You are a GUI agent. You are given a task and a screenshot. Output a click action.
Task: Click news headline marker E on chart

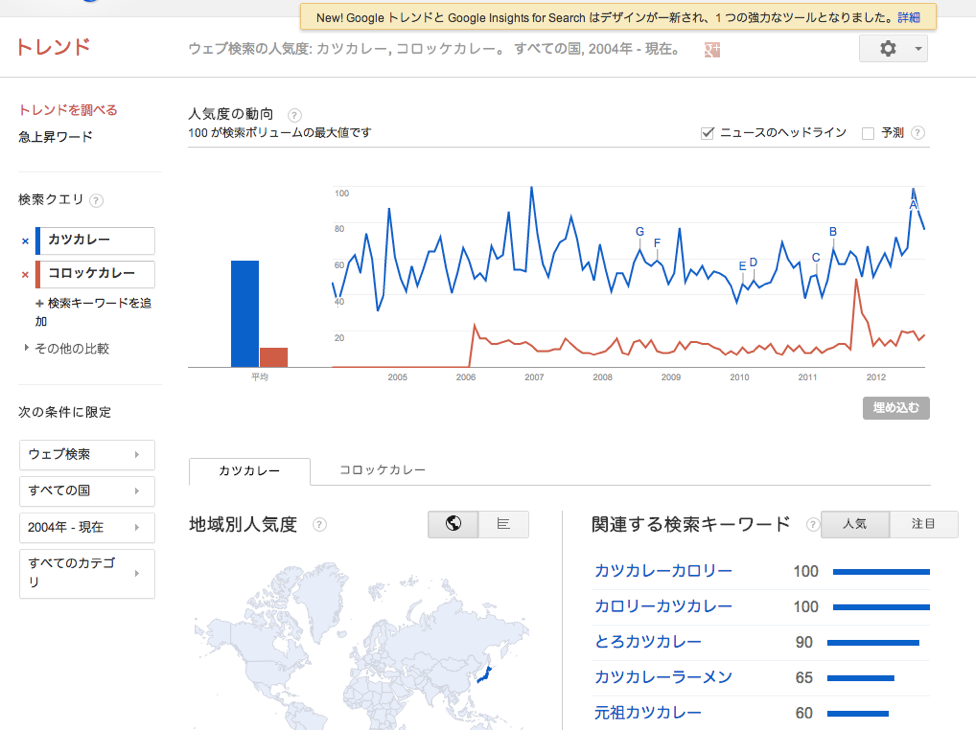[742, 266]
